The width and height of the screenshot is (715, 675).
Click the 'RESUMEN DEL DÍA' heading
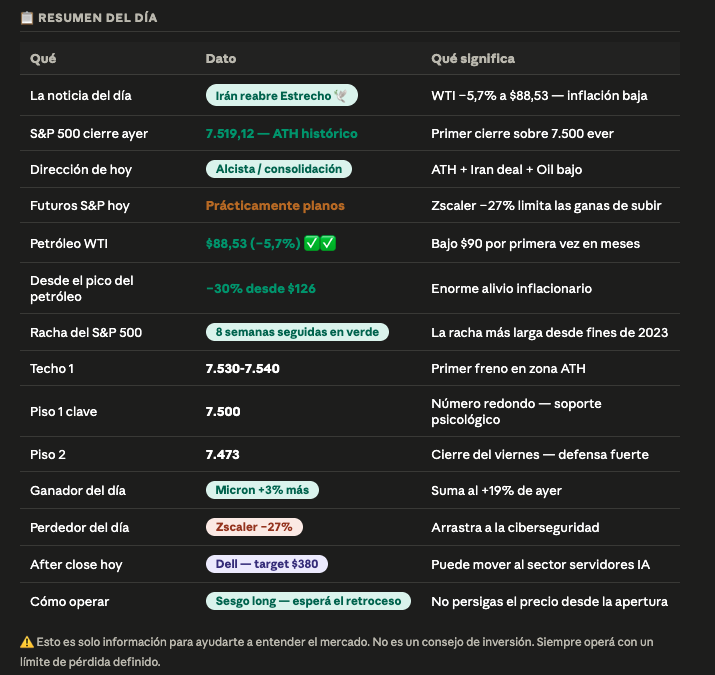click(98, 18)
